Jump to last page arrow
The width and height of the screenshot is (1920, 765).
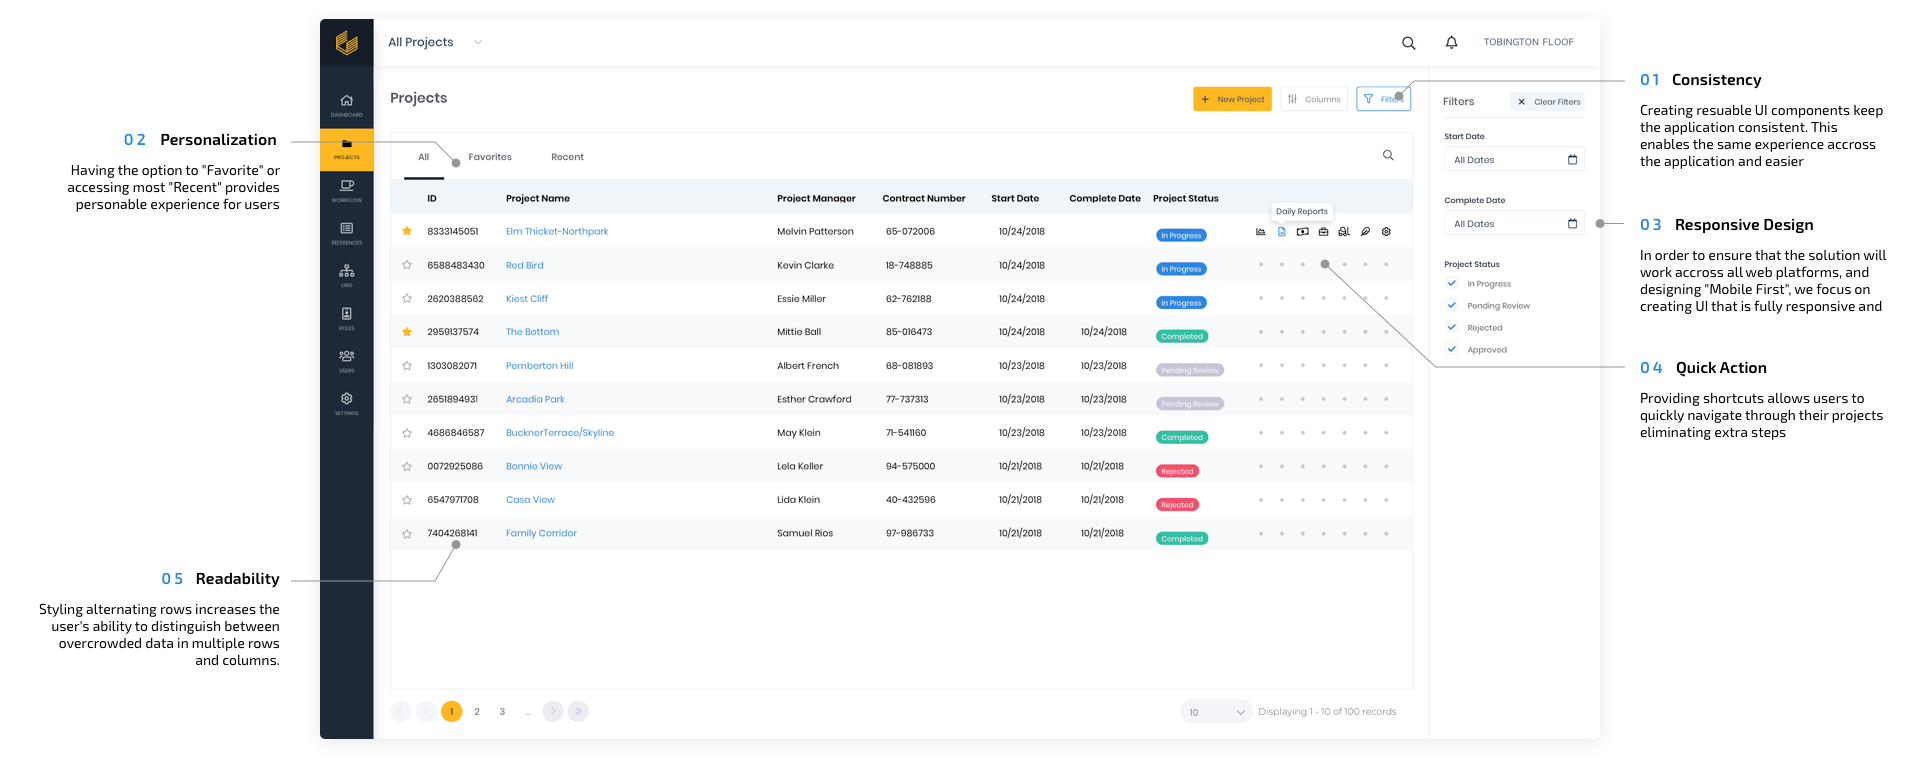578,712
